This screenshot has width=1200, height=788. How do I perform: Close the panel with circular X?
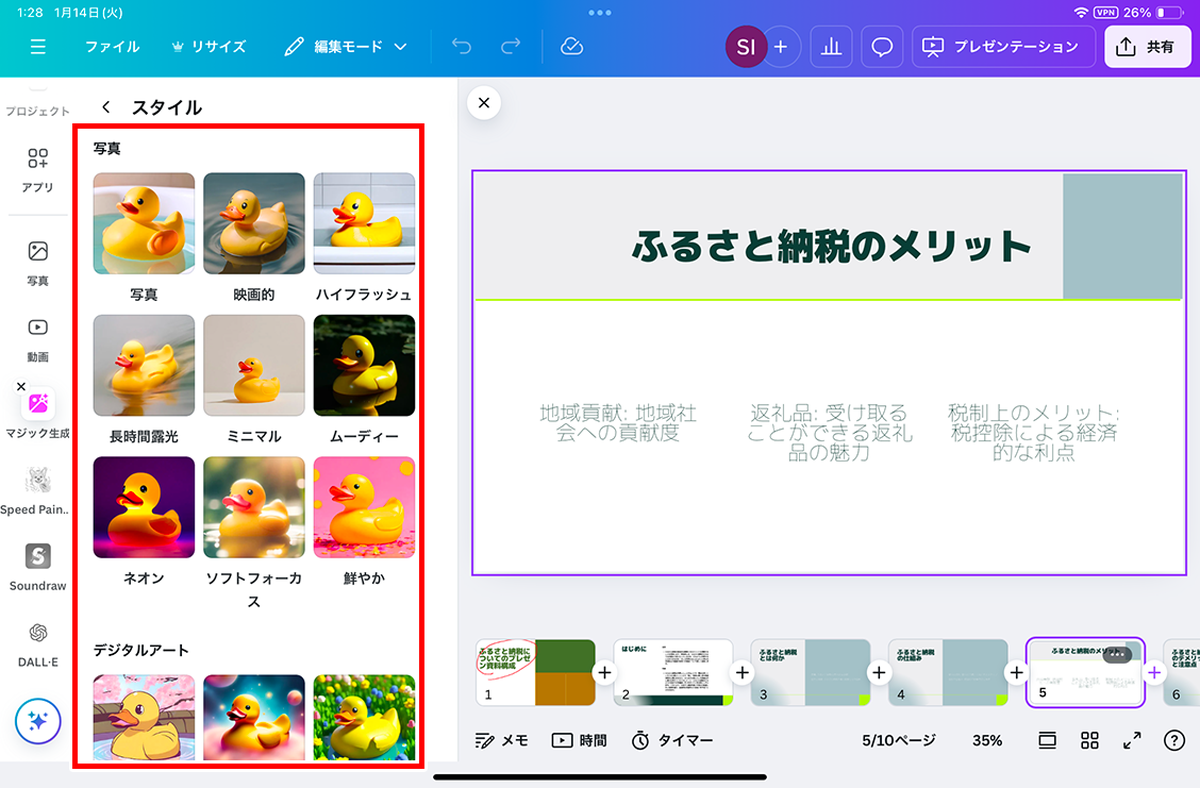point(484,103)
